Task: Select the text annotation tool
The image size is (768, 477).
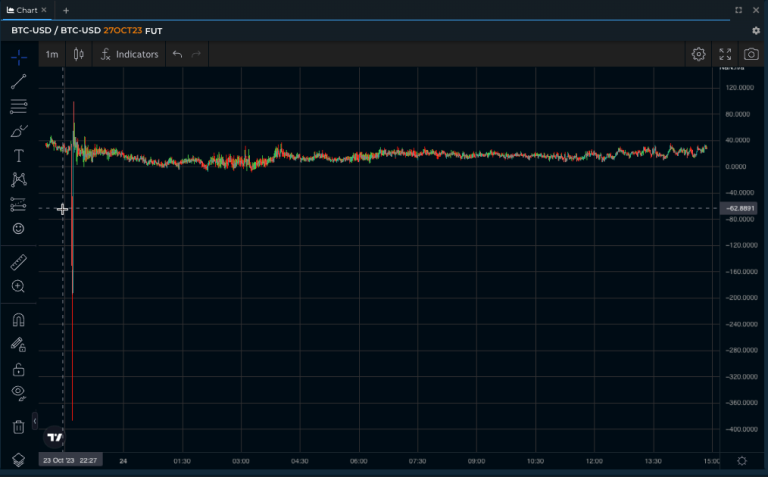Action: pyautogui.click(x=18, y=155)
